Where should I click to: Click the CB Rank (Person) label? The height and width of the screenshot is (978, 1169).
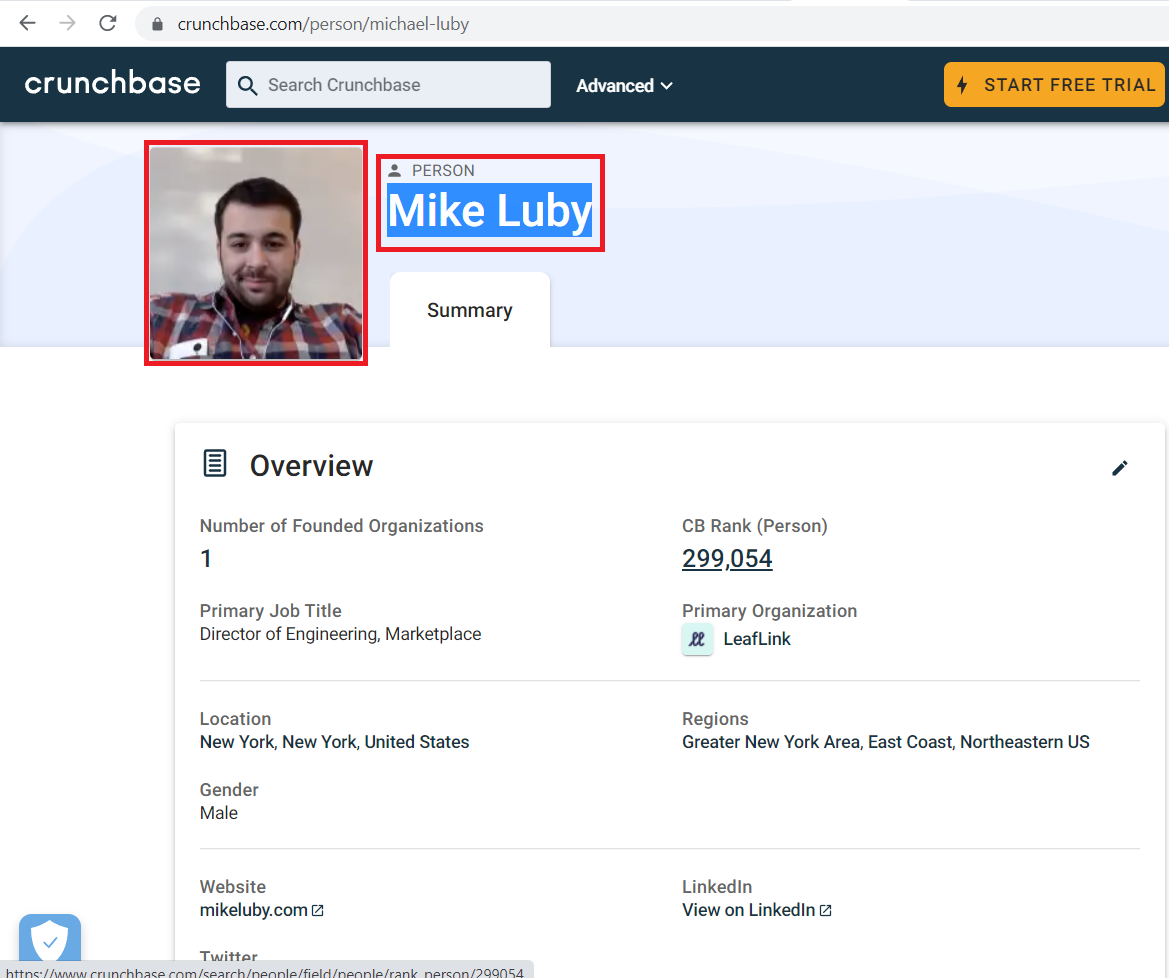coord(754,526)
